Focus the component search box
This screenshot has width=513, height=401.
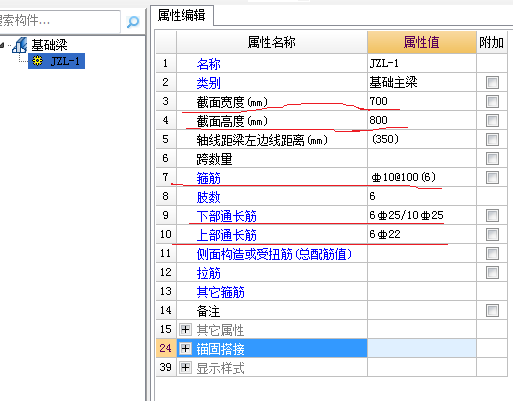[60, 21]
